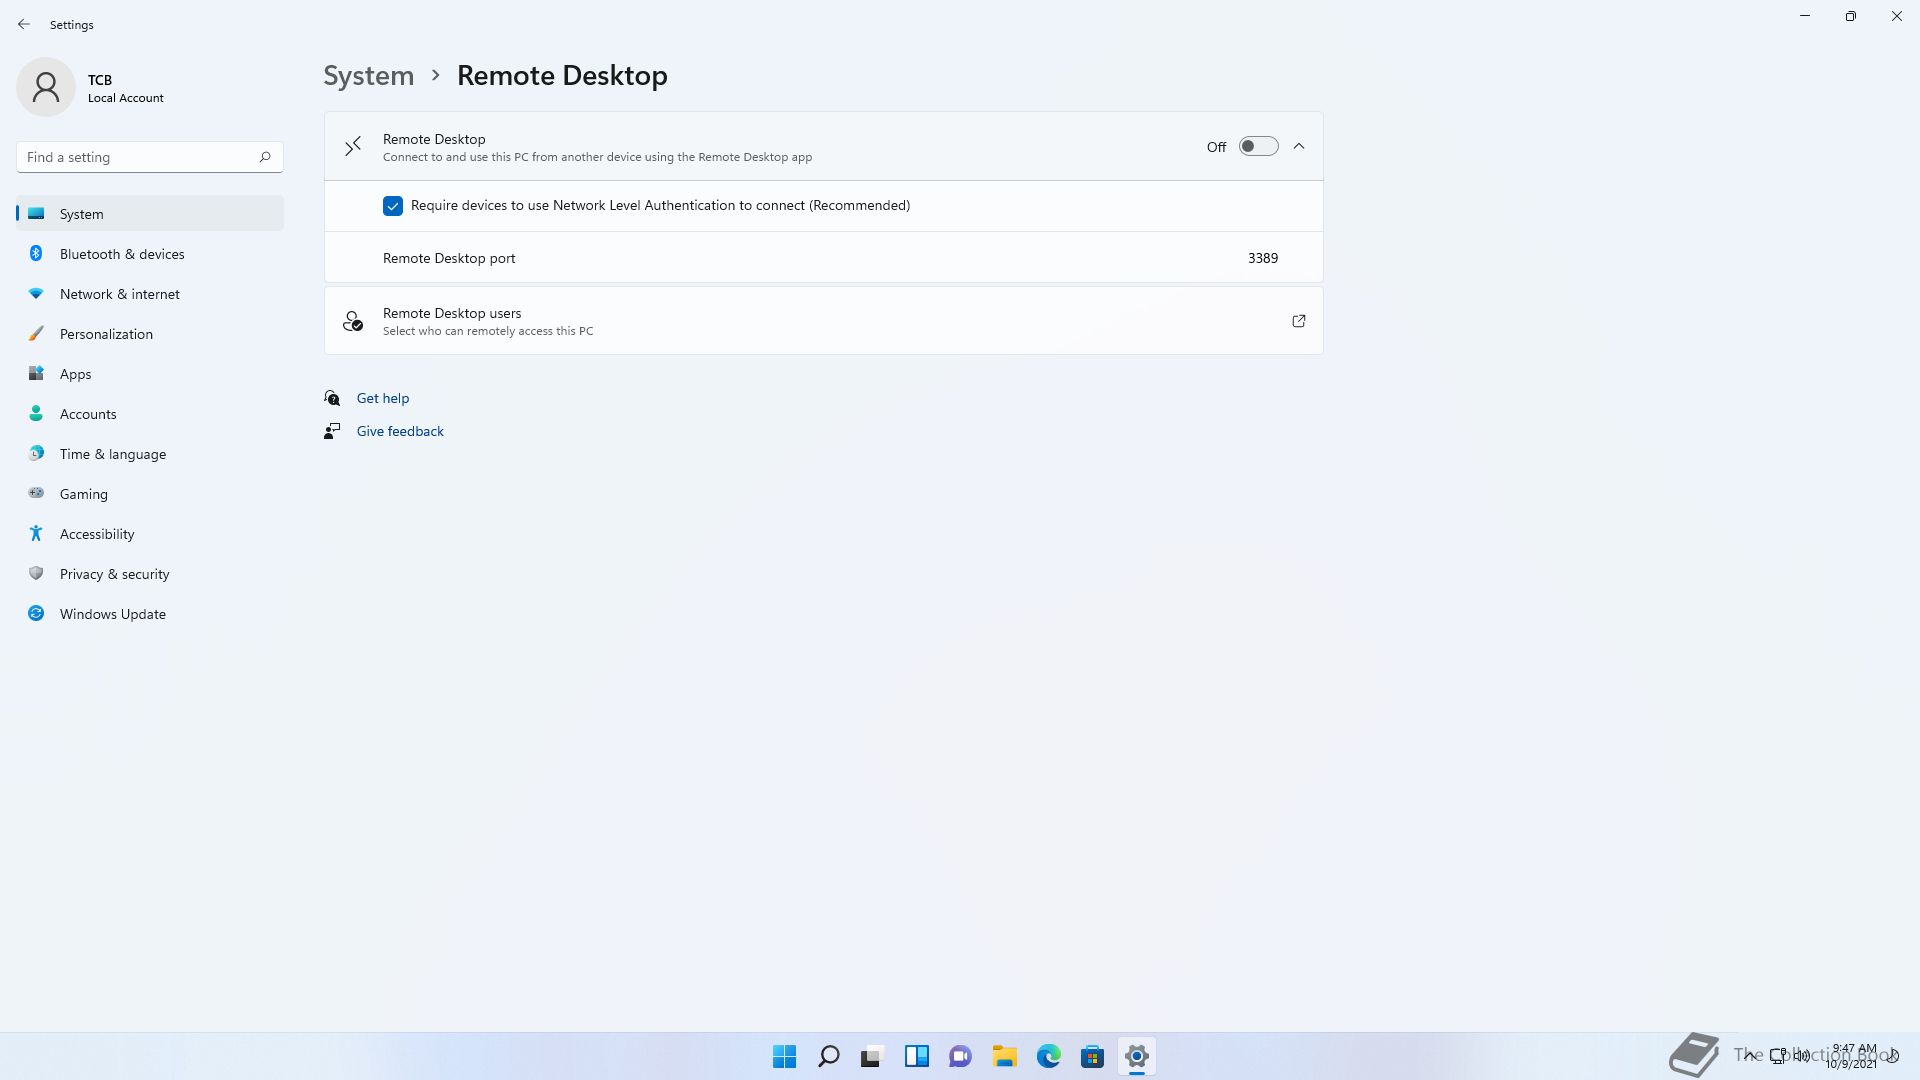Toggle the Remote Desktop switch on

(1258, 146)
